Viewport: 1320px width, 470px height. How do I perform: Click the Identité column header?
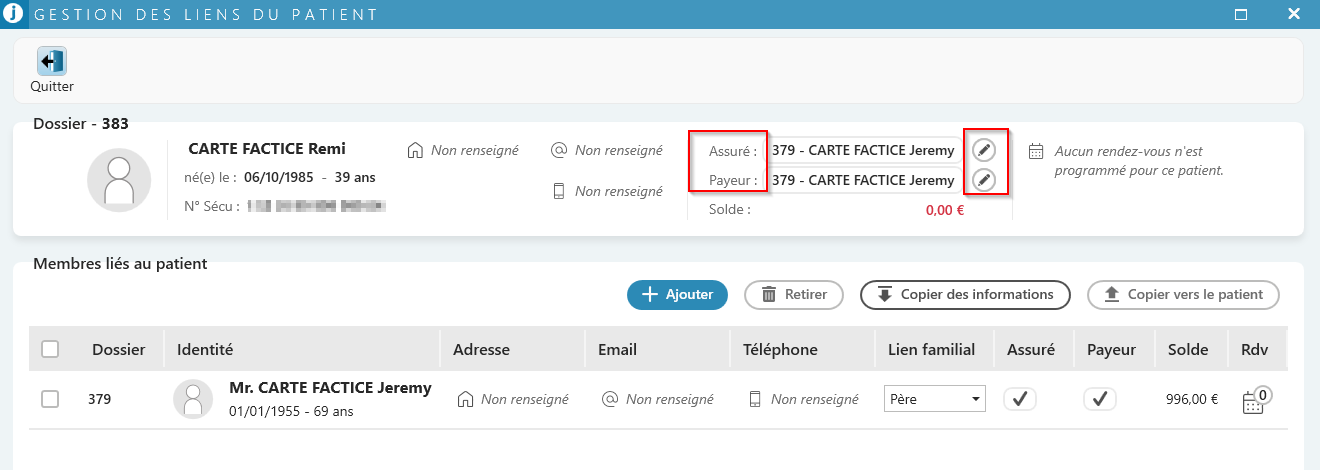point(205,349)
